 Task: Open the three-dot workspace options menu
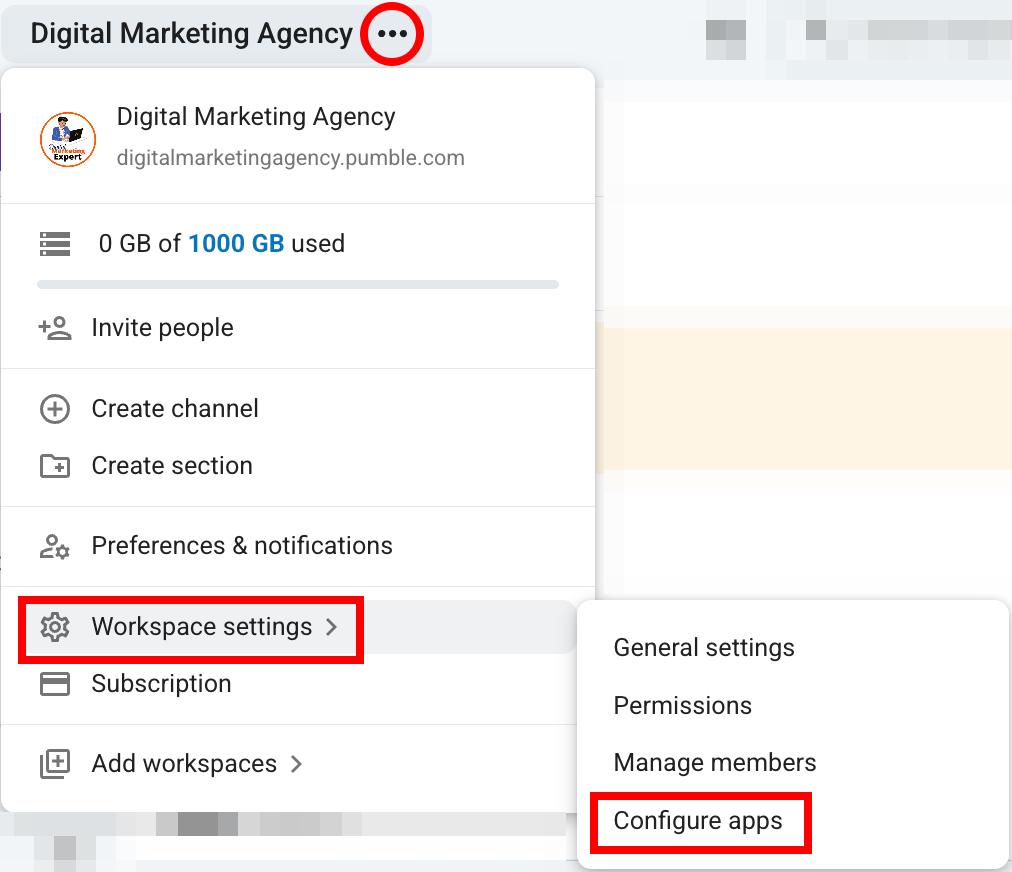391,33
